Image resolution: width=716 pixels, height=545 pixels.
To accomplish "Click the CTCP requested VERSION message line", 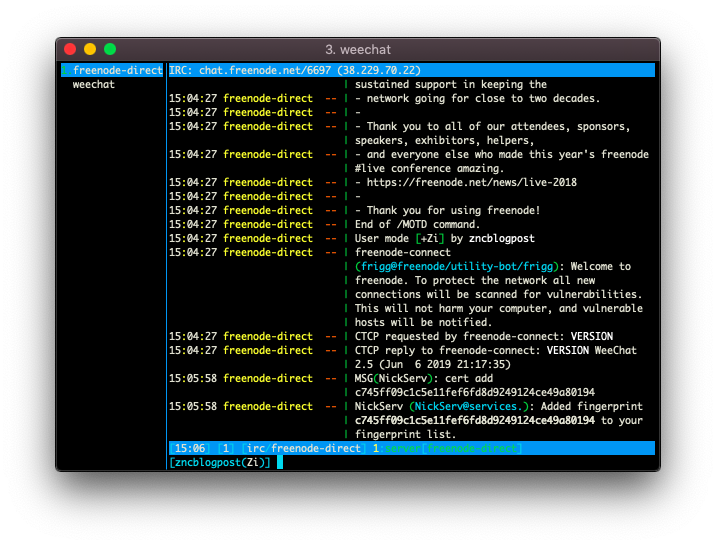I will click(x=484, y=336).
